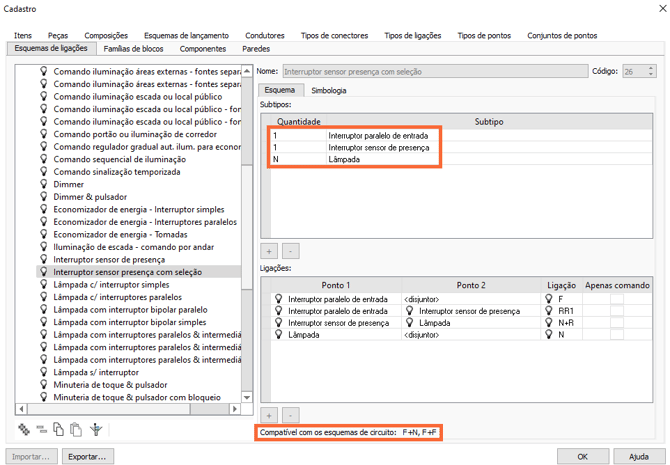Select Lâmpada c/ interruptor simples in list
This screenshot has height=465, width=670.
click(111, 284)
